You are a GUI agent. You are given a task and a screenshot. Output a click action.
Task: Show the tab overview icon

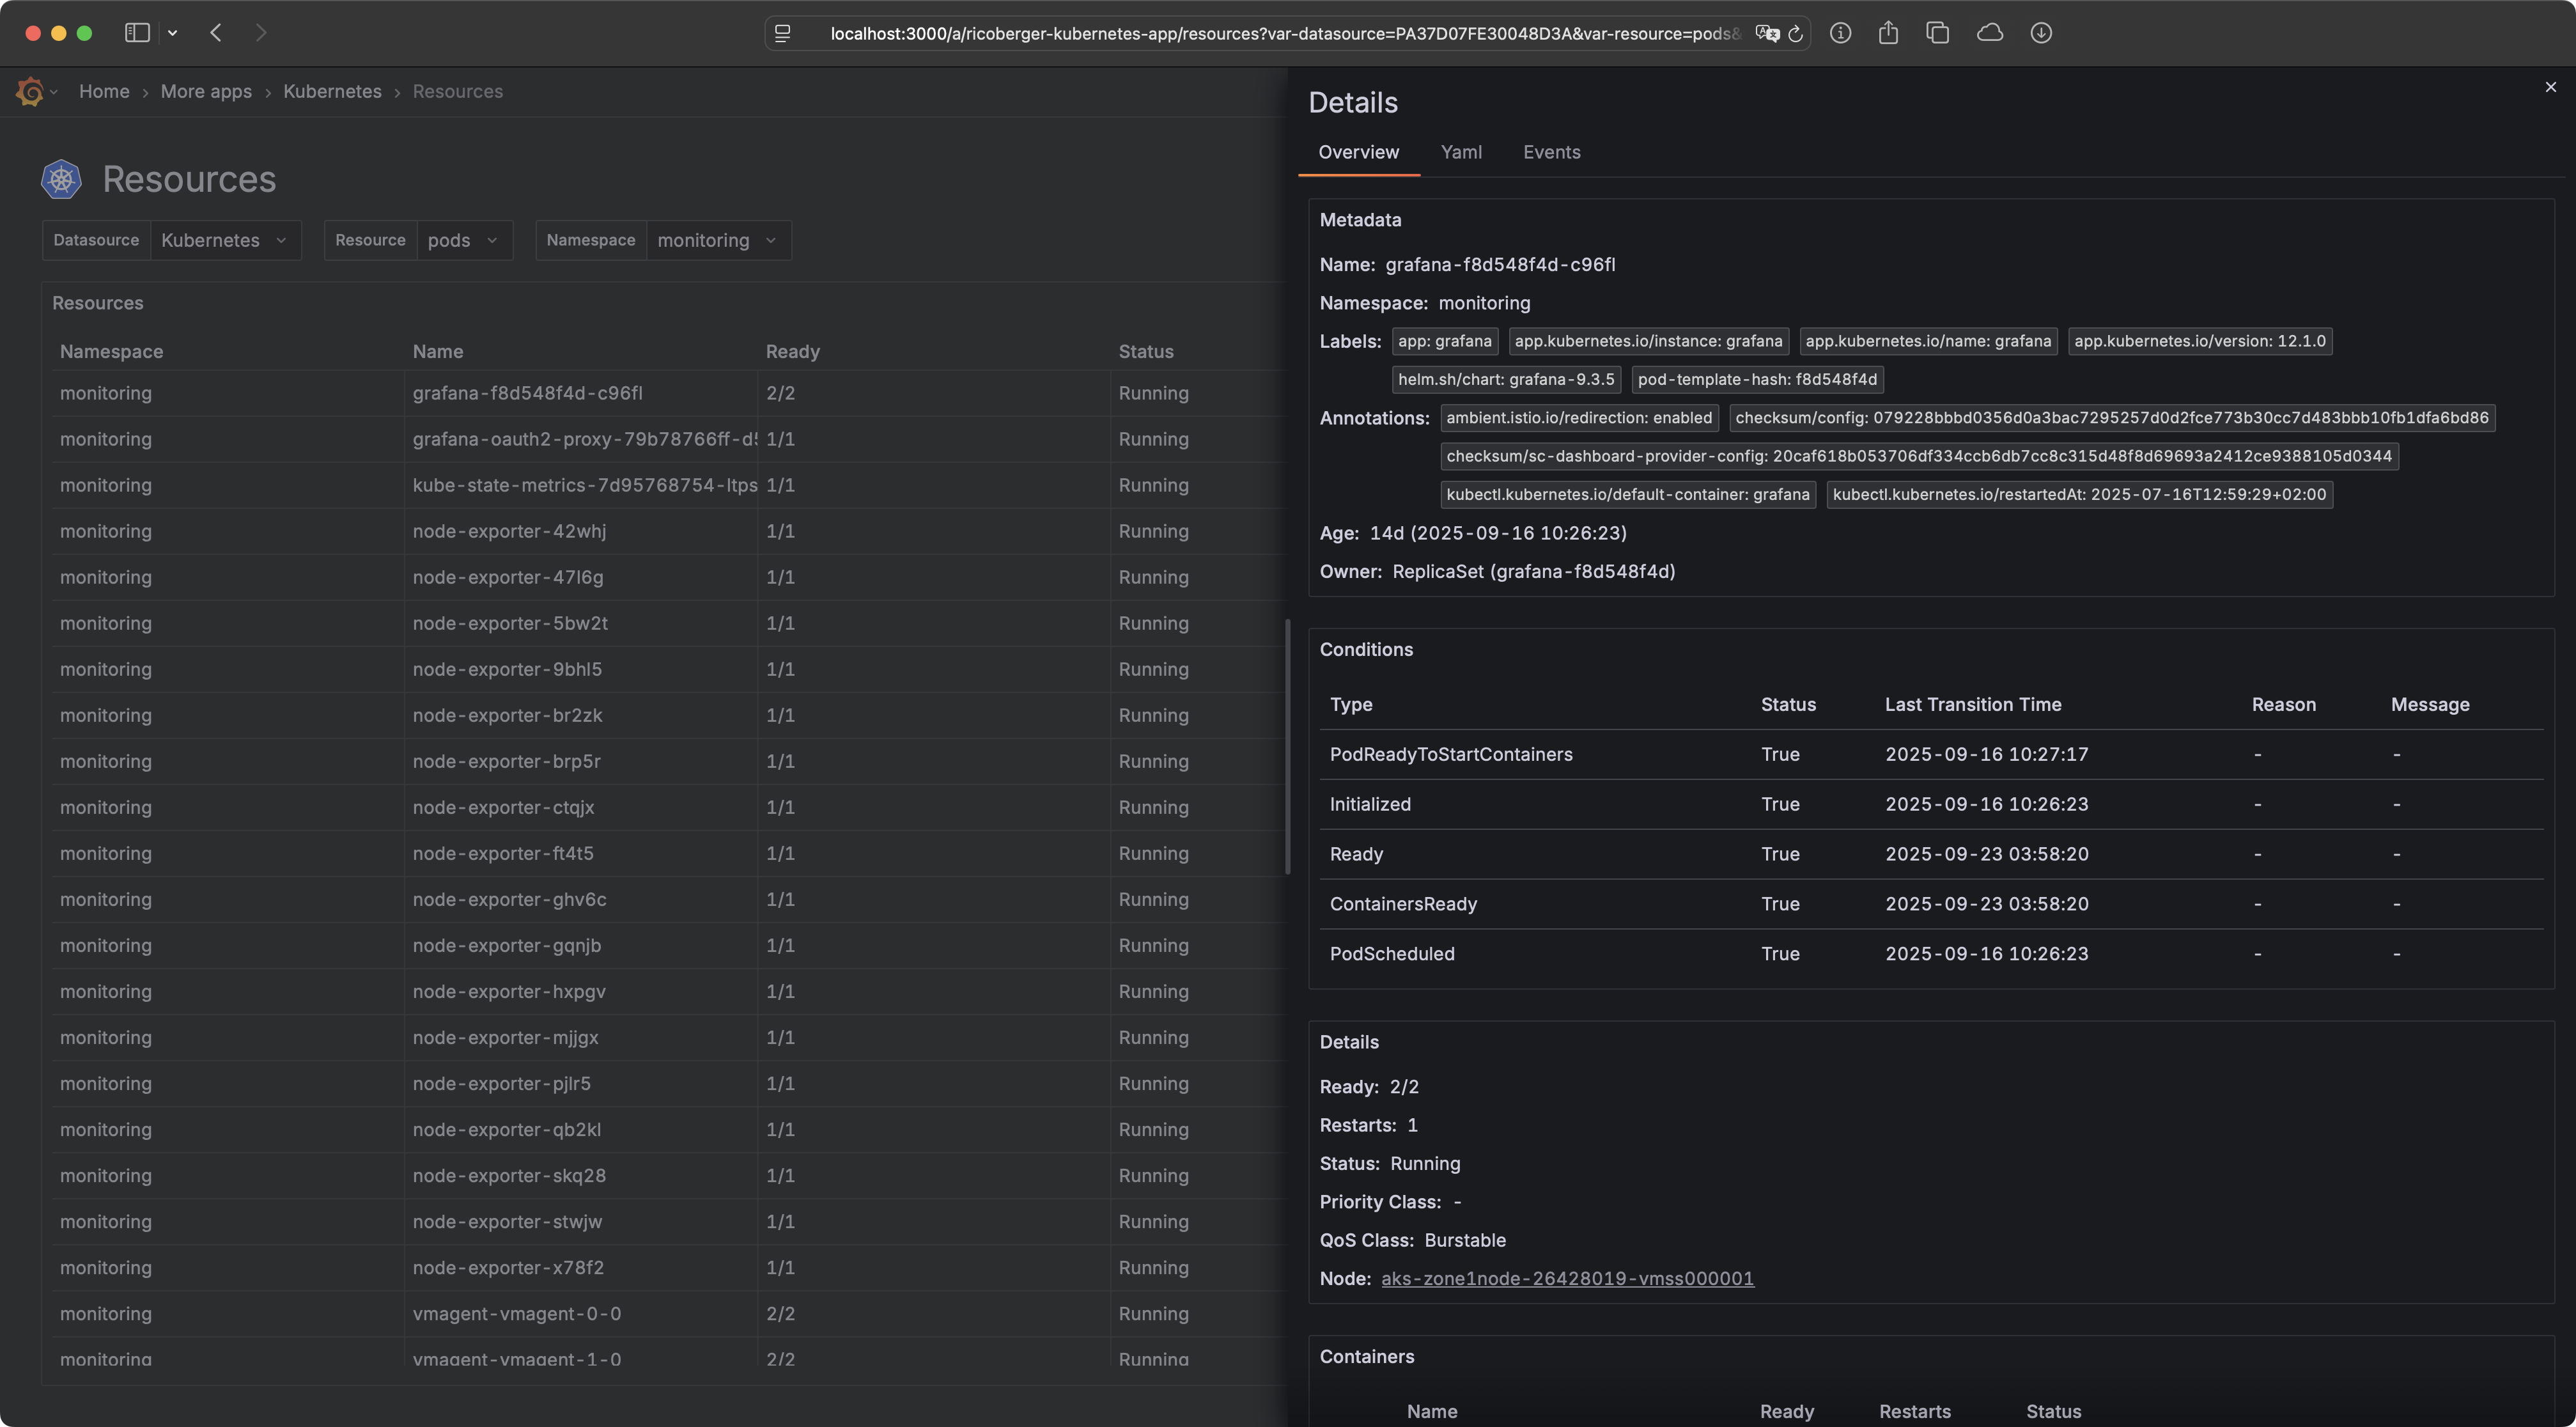pos(1937,33)
